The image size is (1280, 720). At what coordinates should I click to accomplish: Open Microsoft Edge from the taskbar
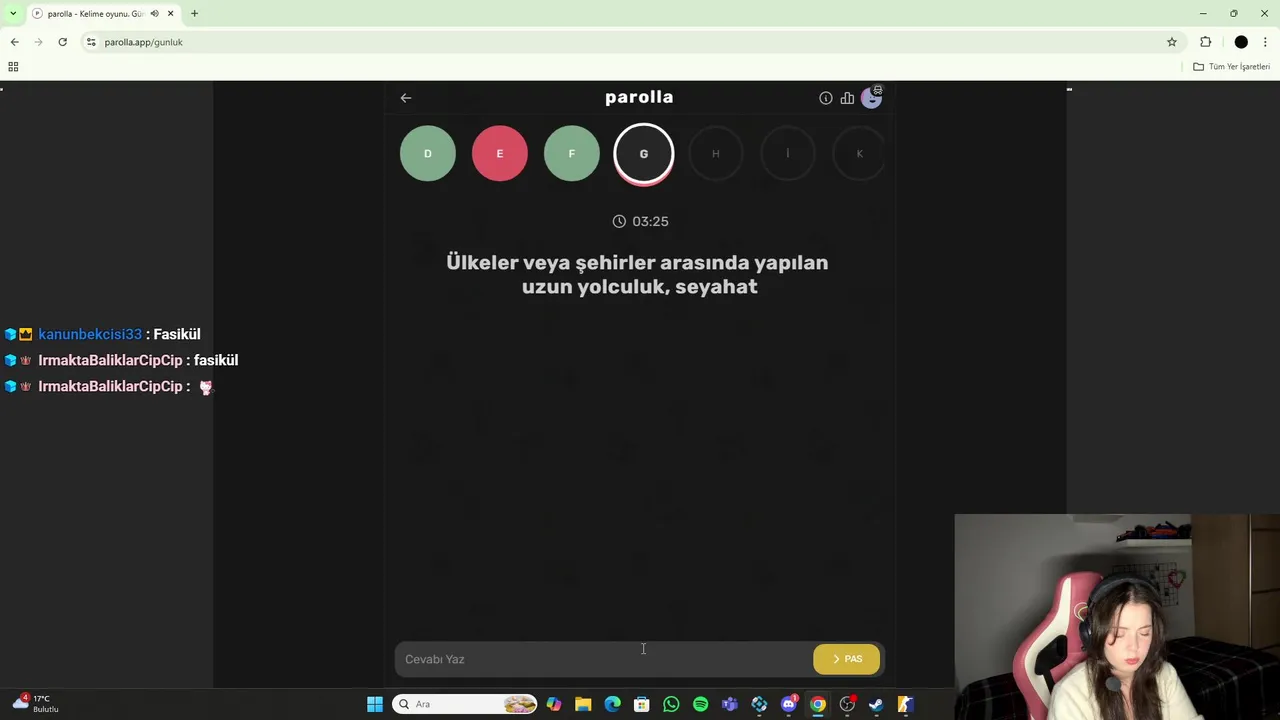tap(612, 704)
